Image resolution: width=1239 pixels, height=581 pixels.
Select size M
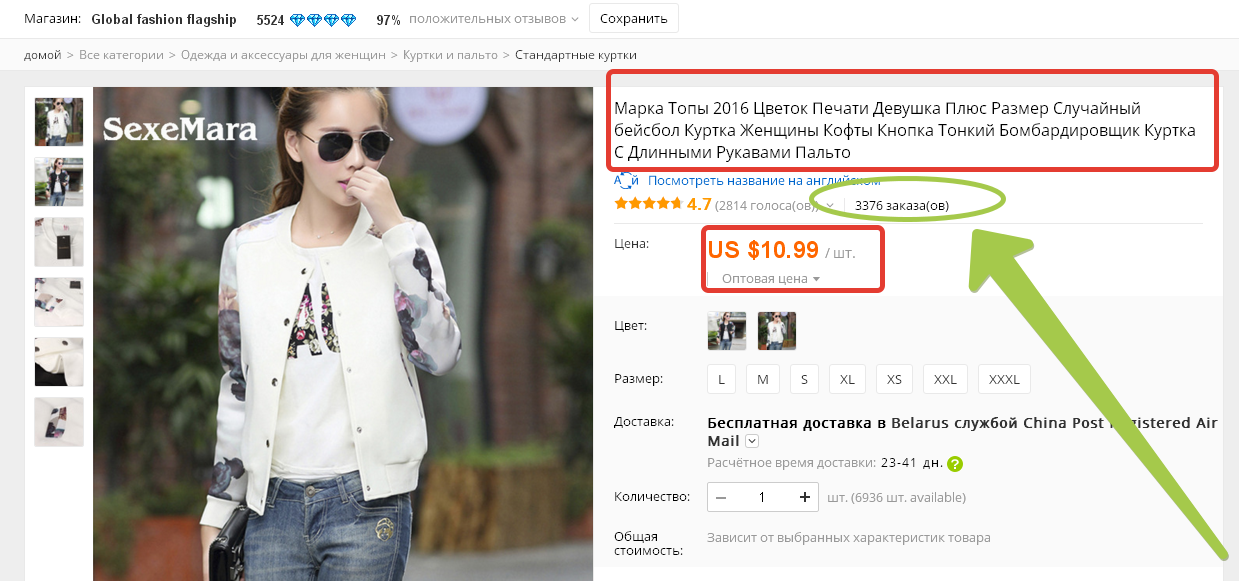[762, 380]
